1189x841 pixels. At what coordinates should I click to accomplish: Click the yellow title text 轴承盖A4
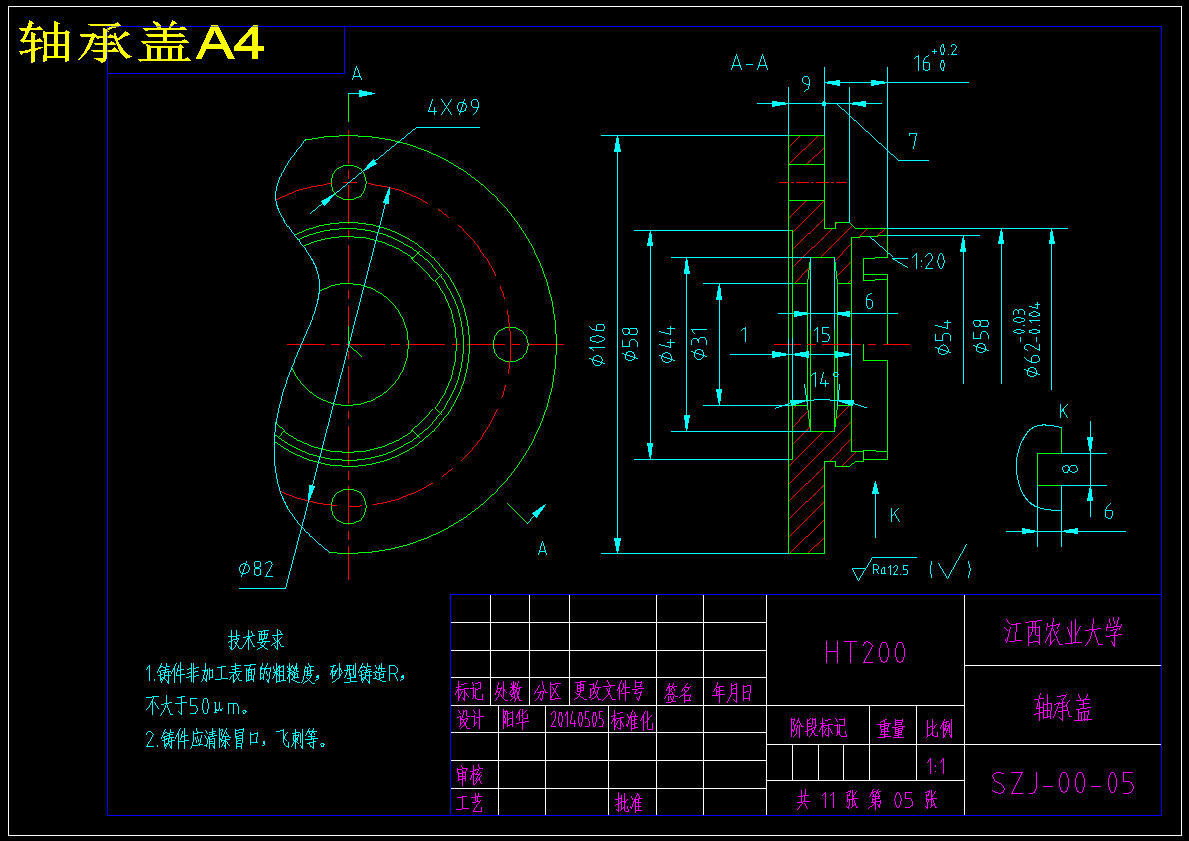[141, 42]
